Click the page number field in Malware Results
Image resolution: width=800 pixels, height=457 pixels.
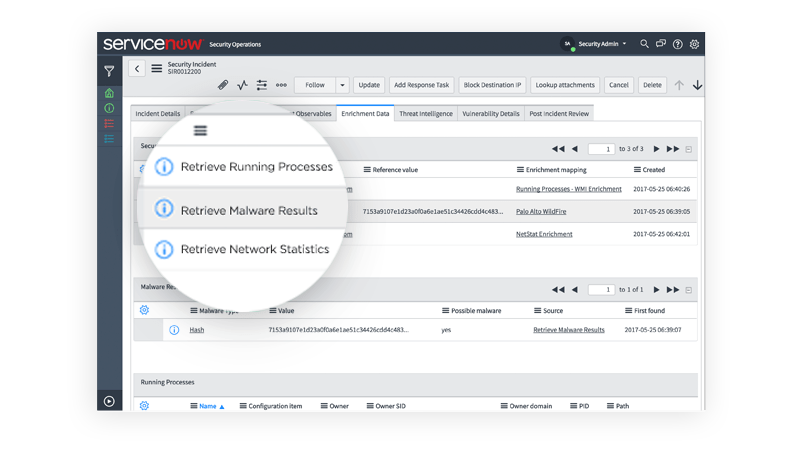click(x=601, y=289)
